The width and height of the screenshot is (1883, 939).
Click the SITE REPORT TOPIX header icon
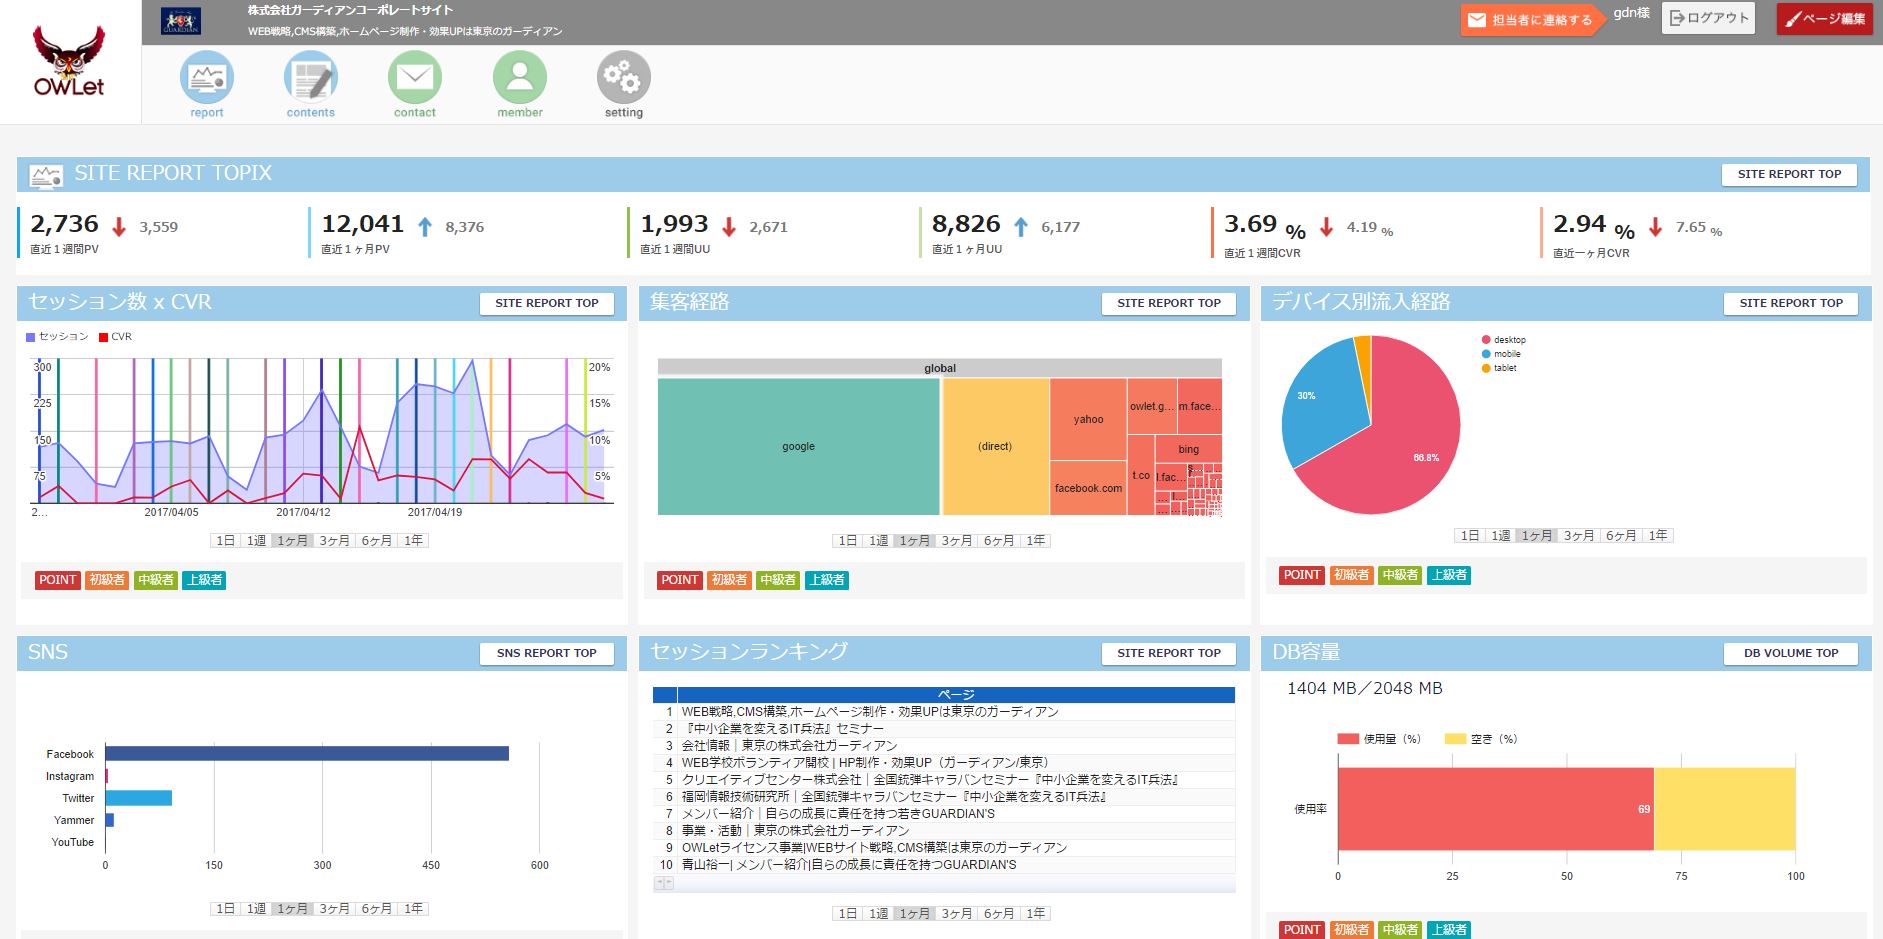coord(46,175)
